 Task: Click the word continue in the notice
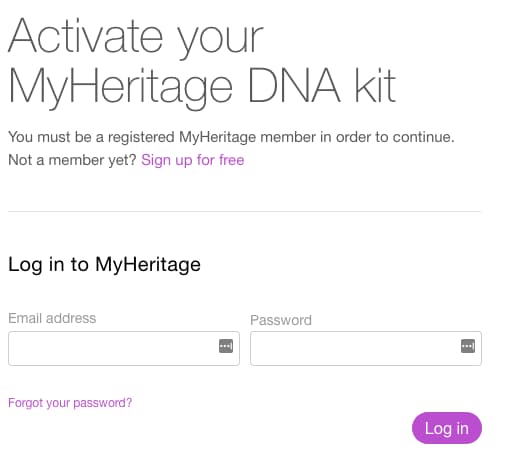[421, 137]
